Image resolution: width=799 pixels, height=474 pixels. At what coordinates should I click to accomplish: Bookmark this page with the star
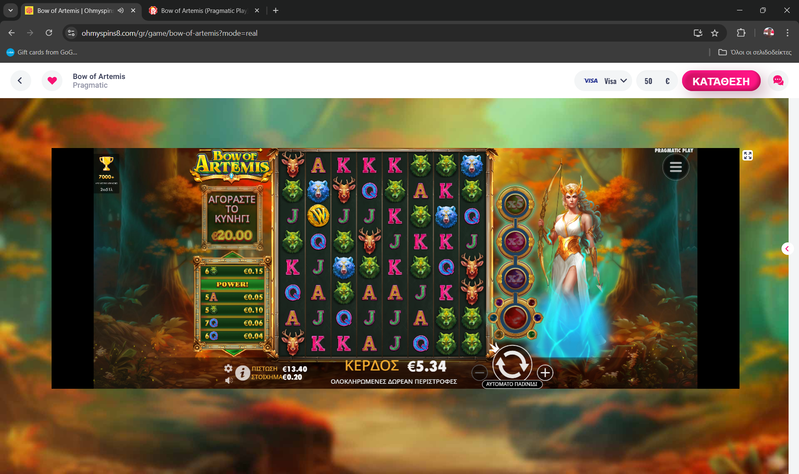[714, 33]
